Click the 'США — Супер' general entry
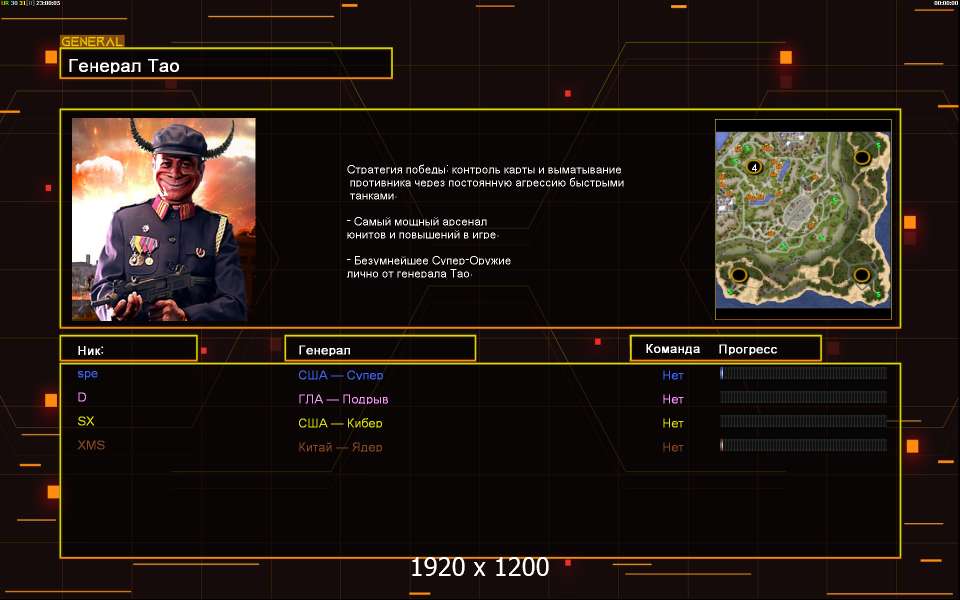Screen dimensions: 960x600 point(340,375)
